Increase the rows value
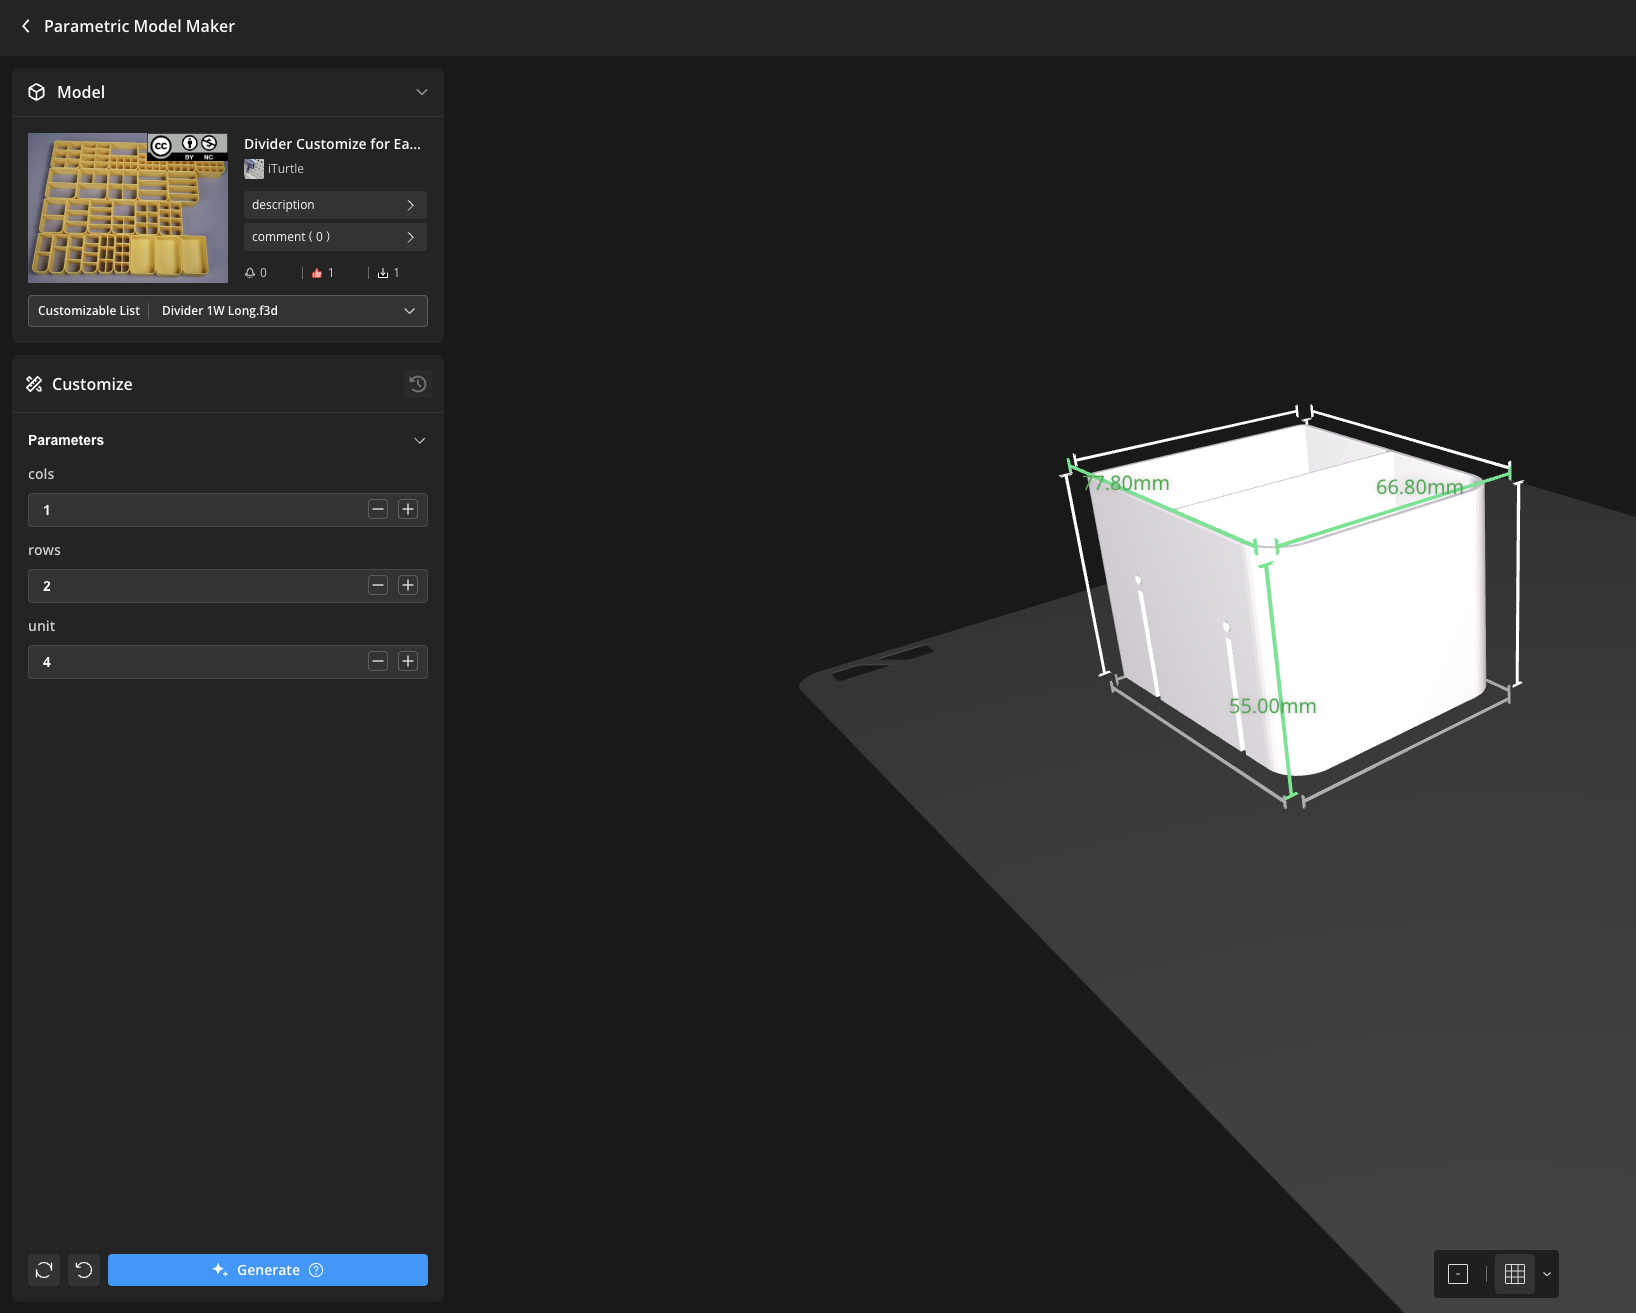This screenshot has height=1313, width=1636. tap(408, 586)
